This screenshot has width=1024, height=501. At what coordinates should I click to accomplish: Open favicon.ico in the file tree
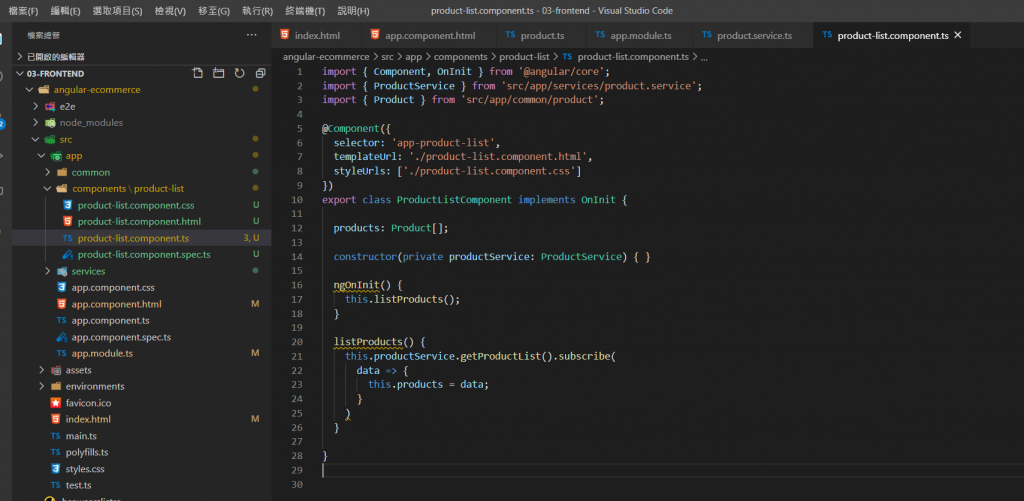(87, 402)
